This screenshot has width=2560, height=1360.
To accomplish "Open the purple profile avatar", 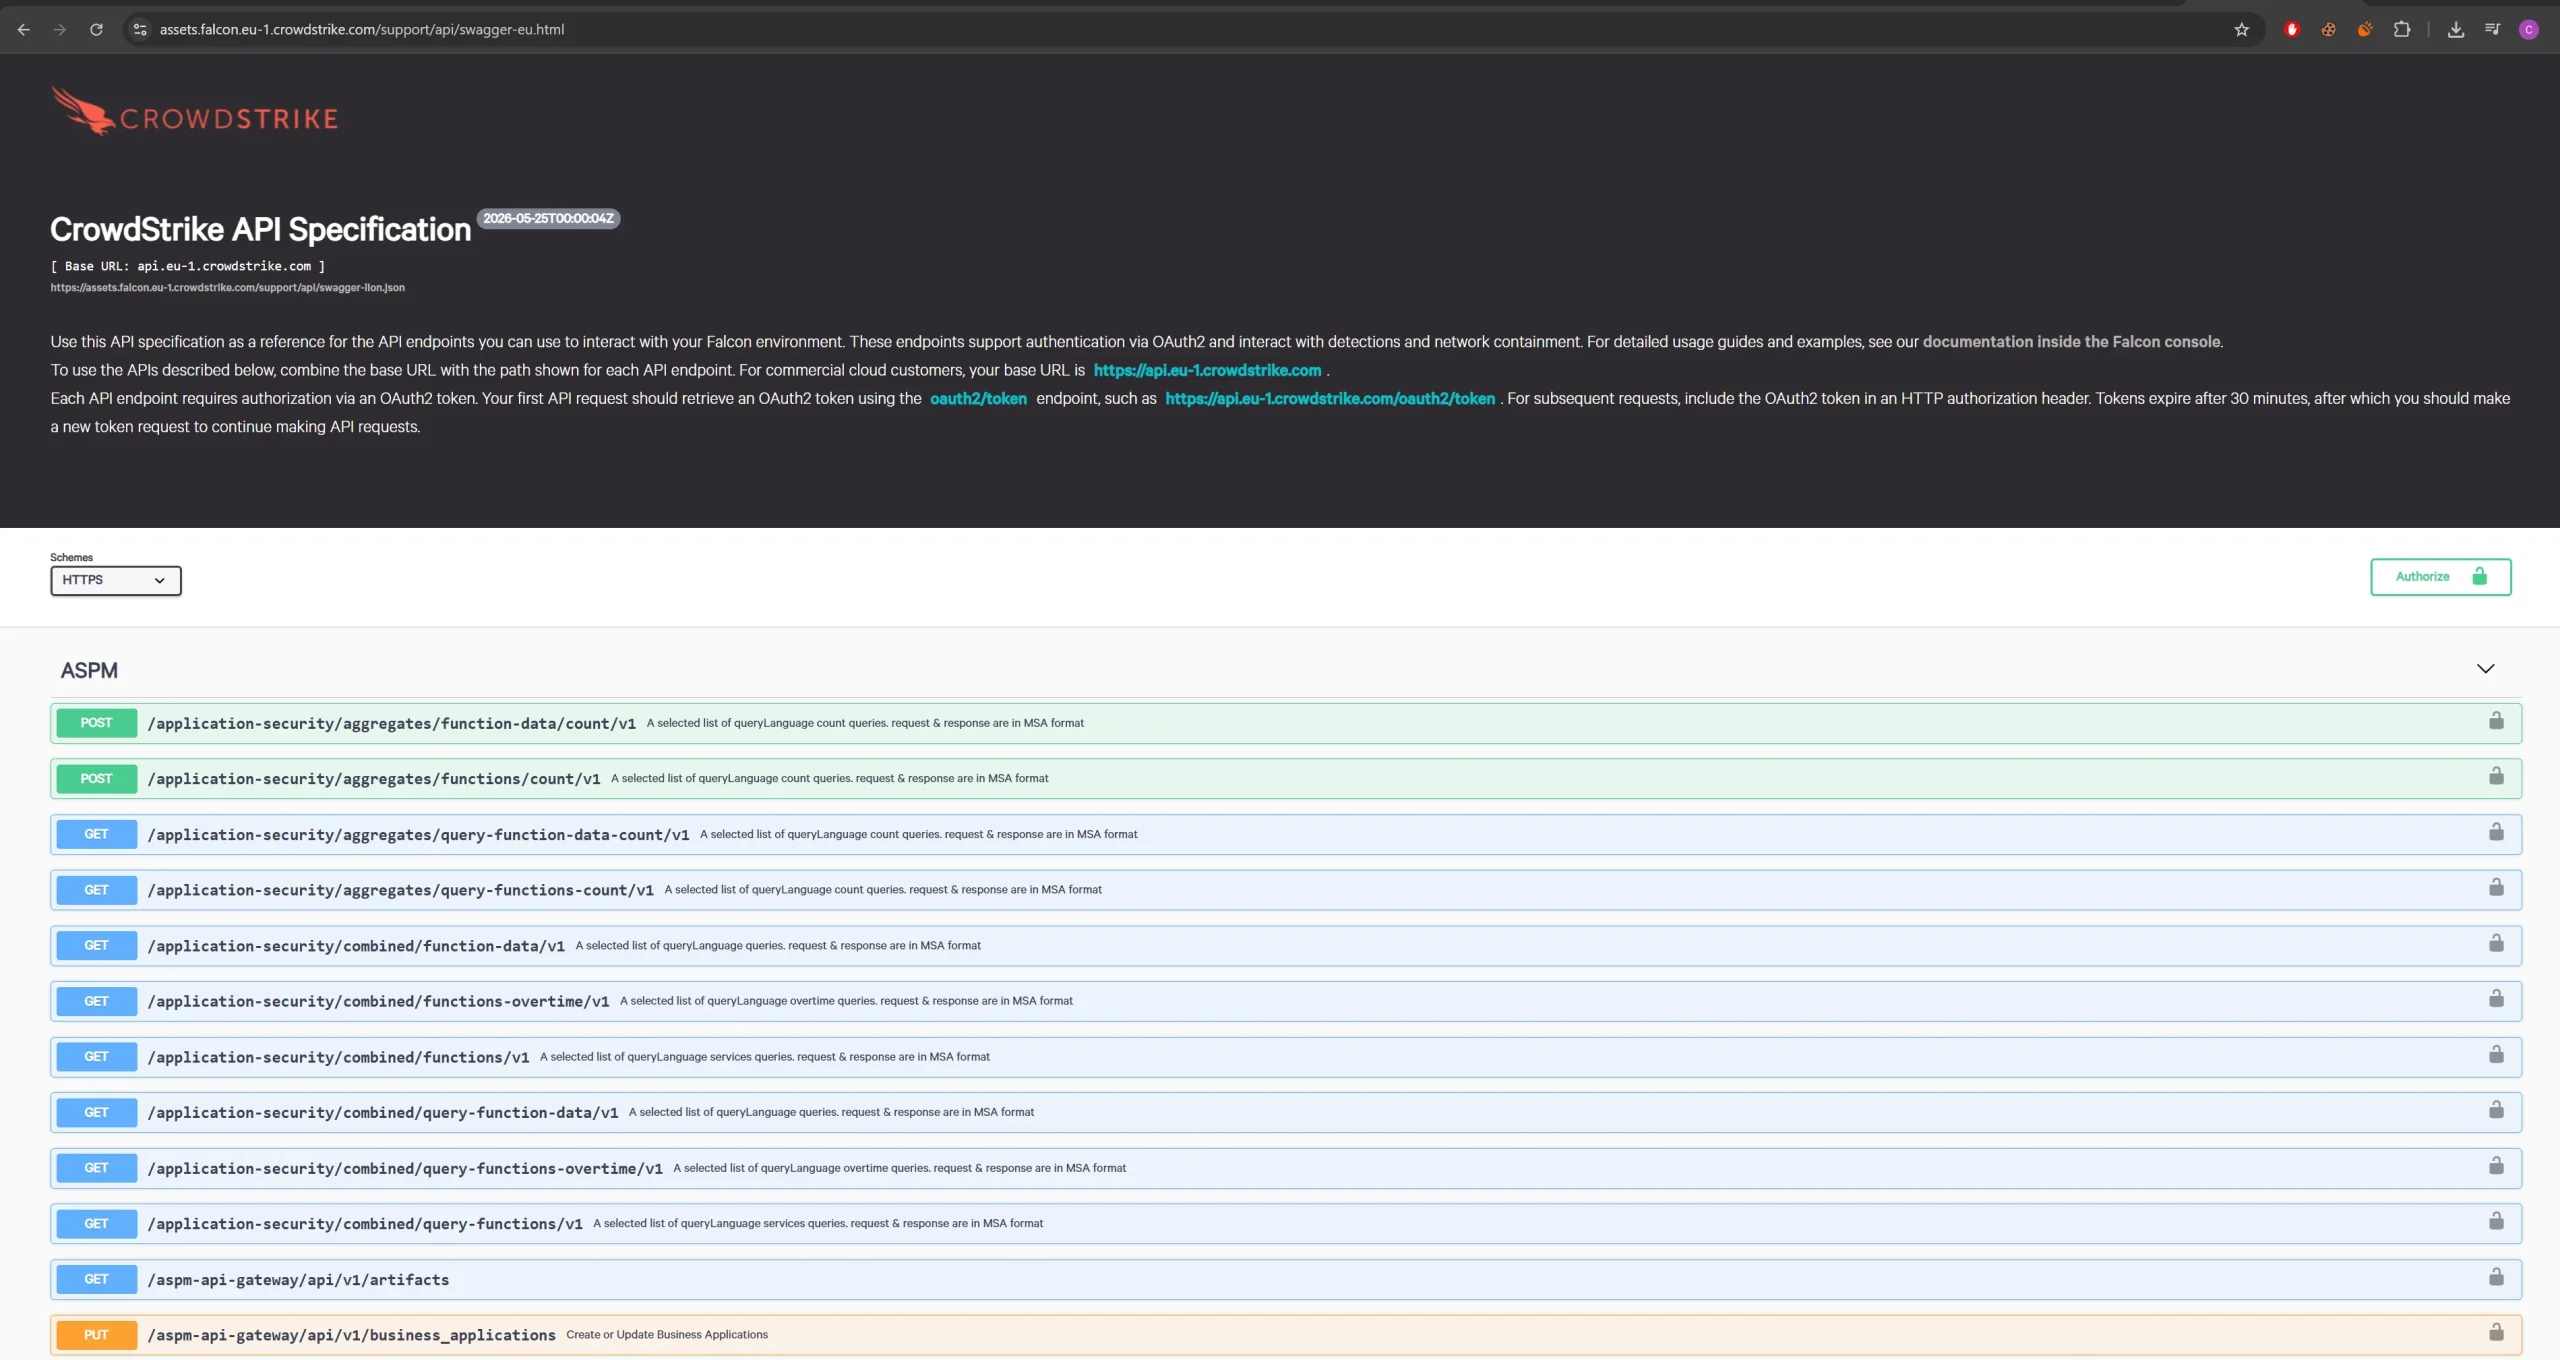I will [x=2529, y=30].
